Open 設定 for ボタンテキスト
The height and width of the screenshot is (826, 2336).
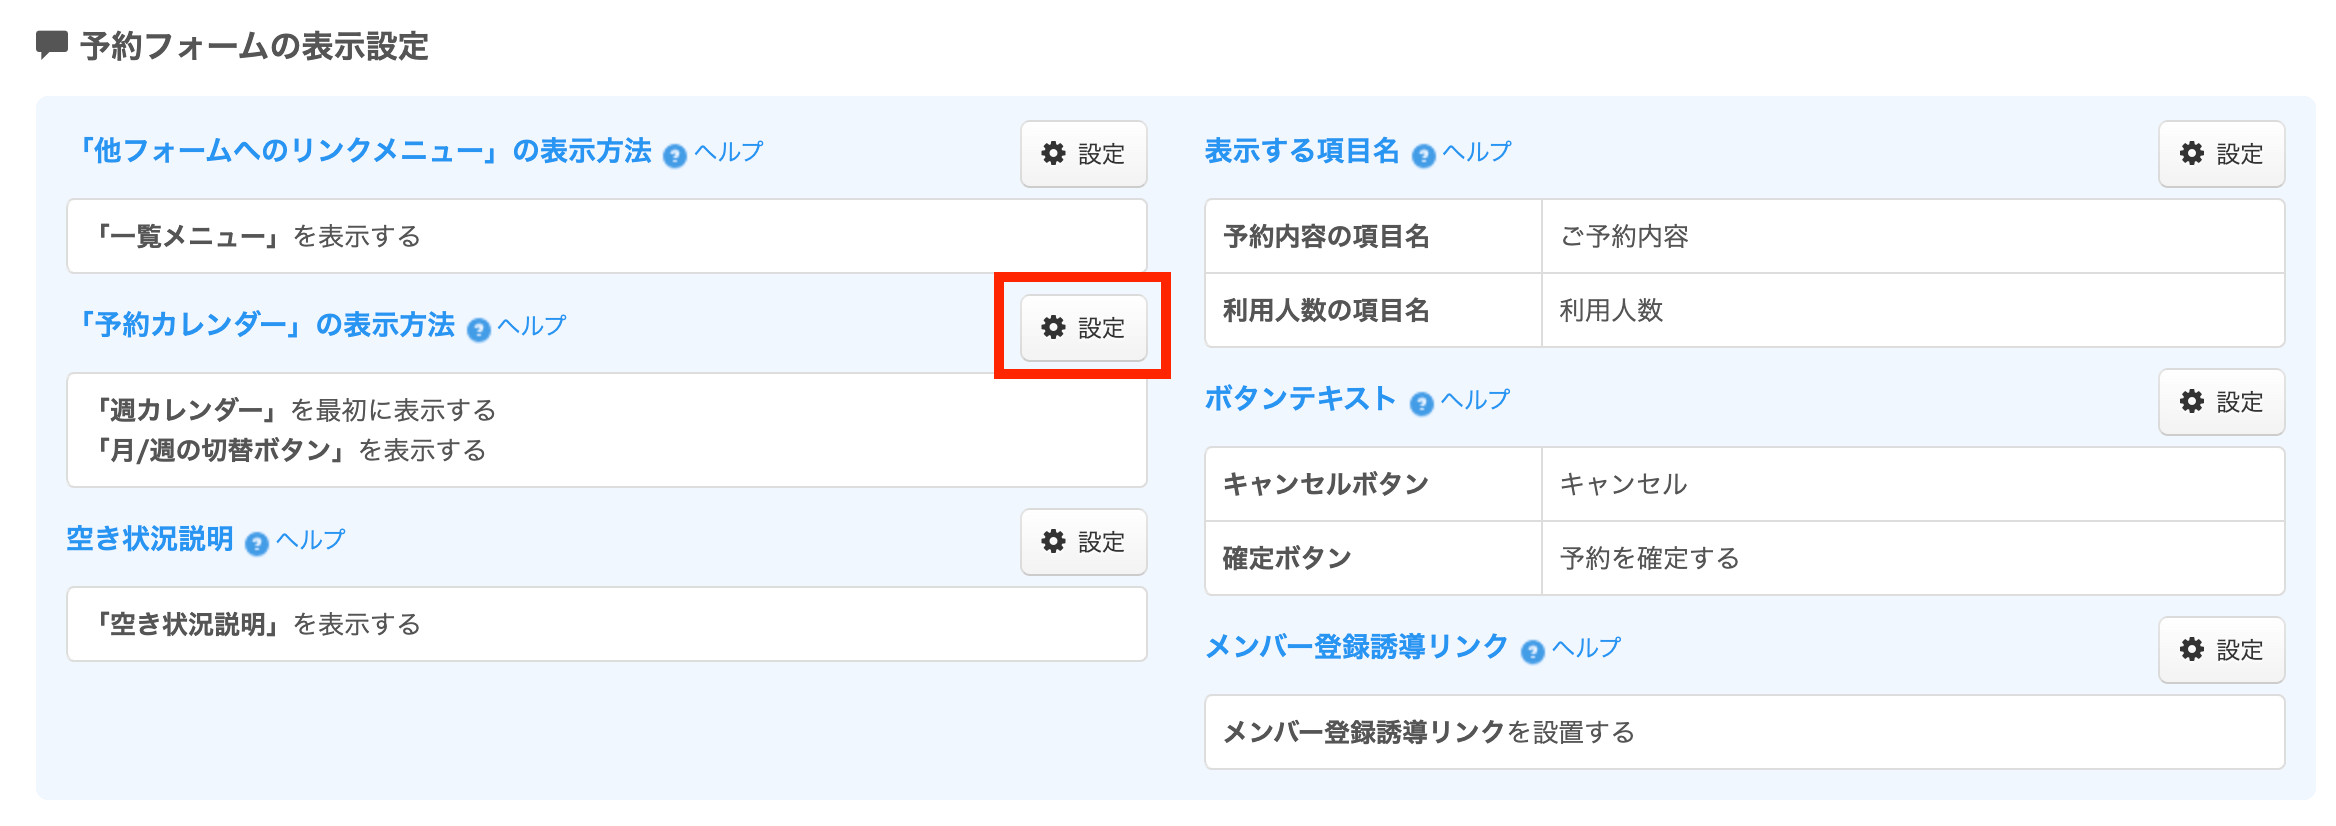click(x=2221, y=402)
